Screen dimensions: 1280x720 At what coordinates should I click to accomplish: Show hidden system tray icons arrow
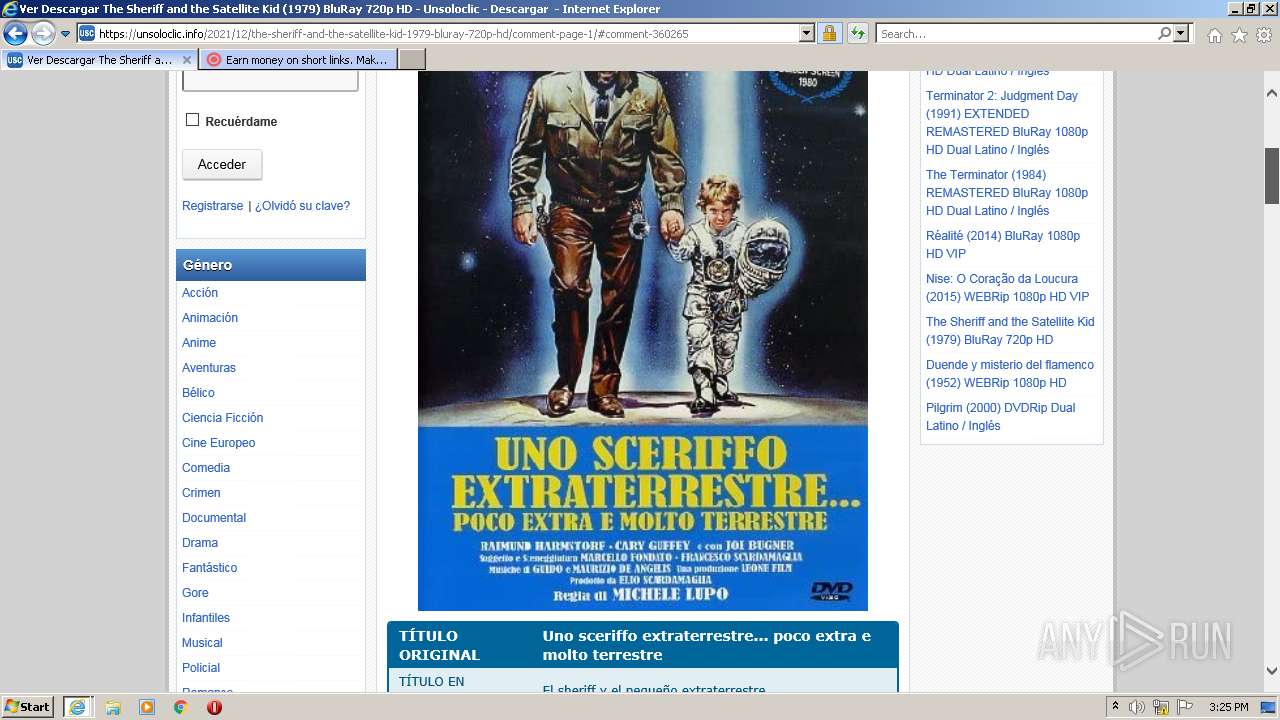click(1116, 707)
